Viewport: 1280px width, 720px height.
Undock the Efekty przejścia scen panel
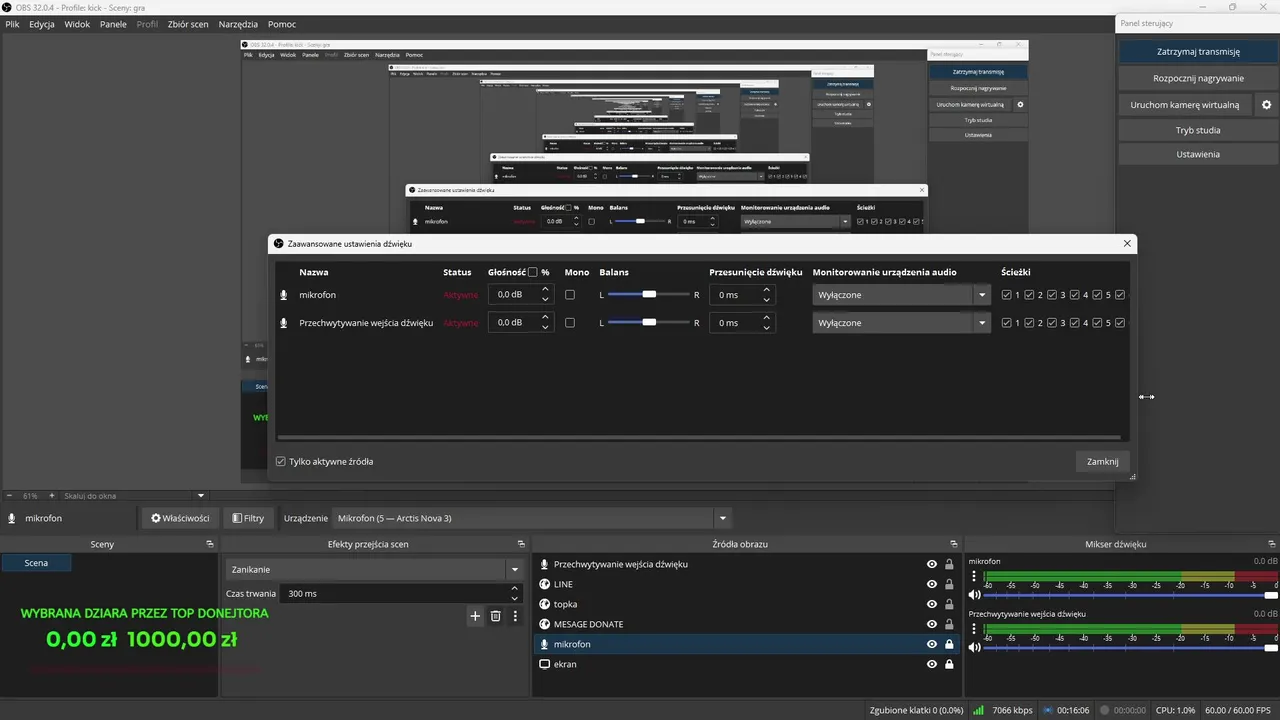coord(521,544)
